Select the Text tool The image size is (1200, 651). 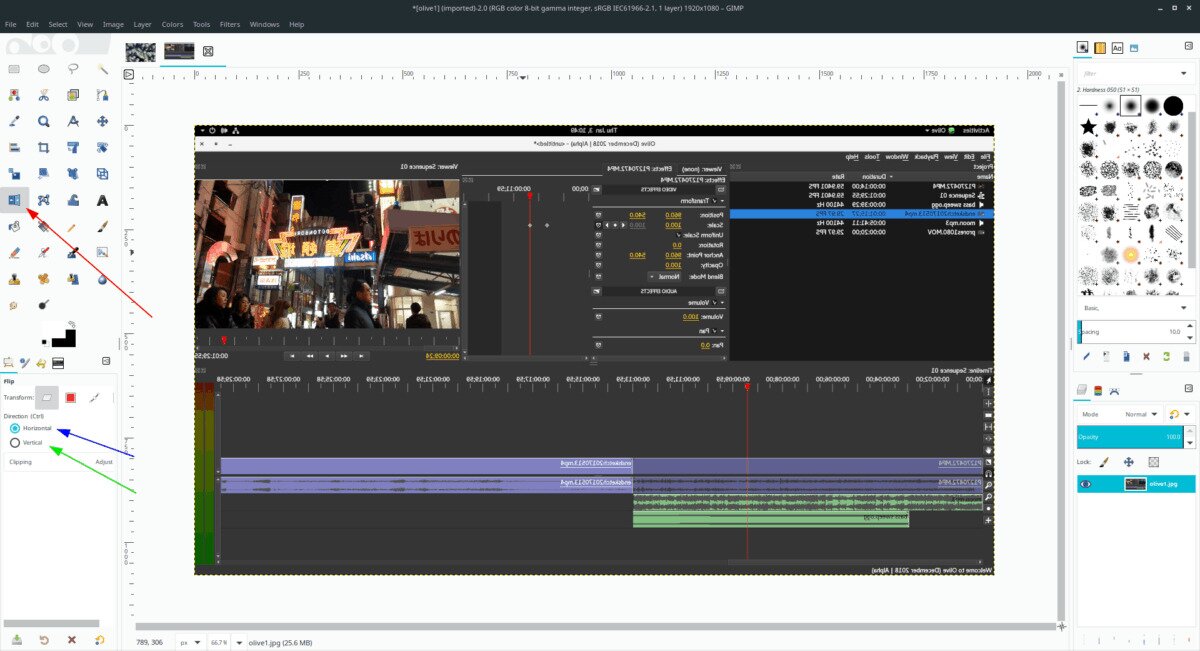pyautogui.click(x=102, y=200)
